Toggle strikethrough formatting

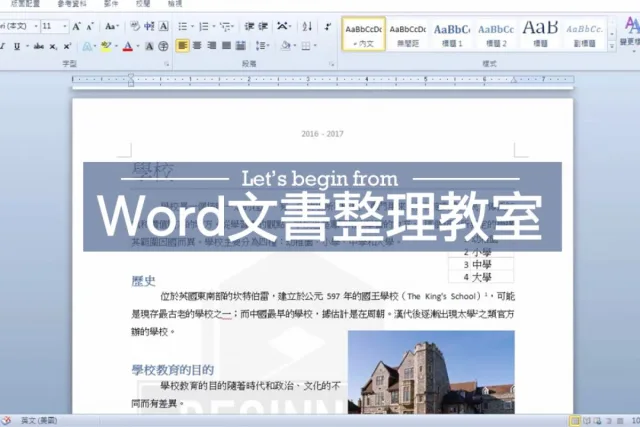39,46
